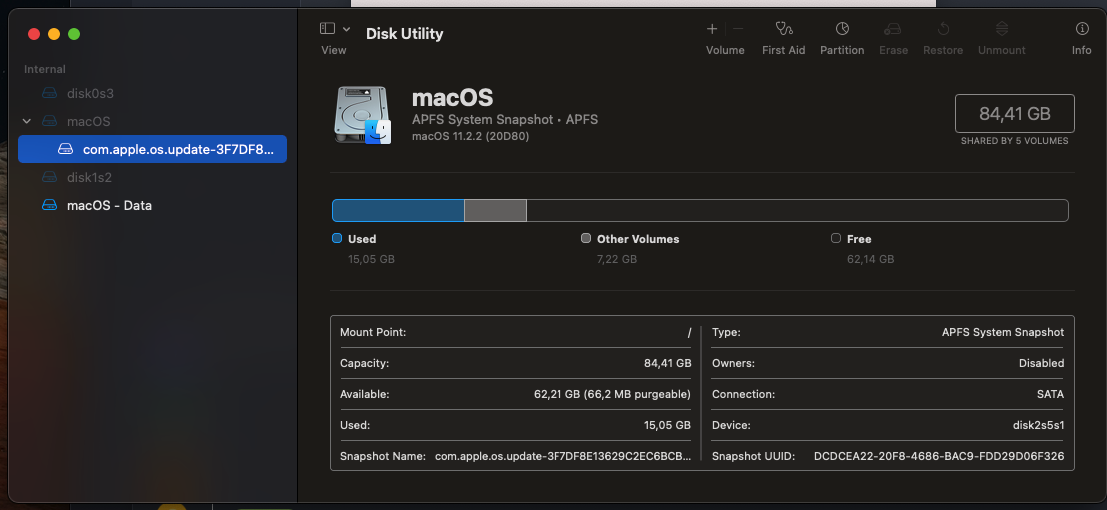
Task: Click the "SHARED BY 5 VOLUMES" caption
Action: click(x=1015, y=141)
